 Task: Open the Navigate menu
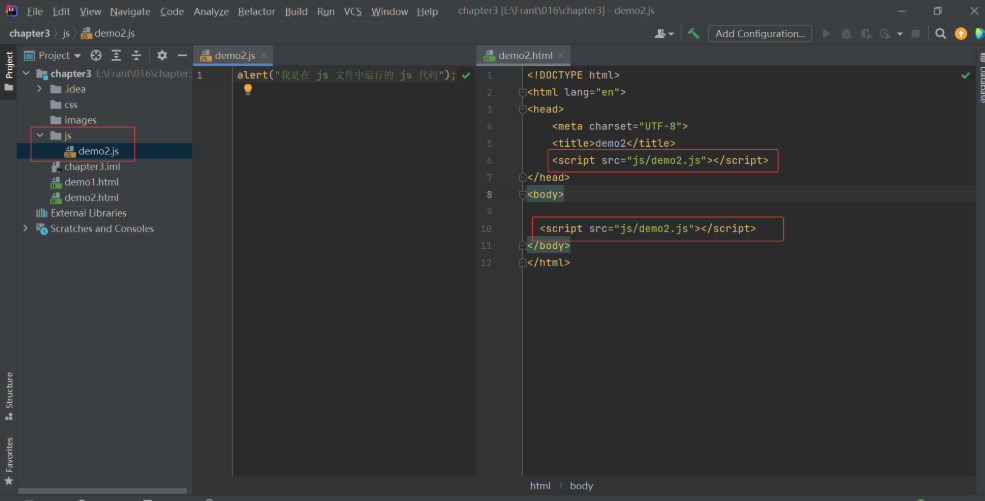130,11
